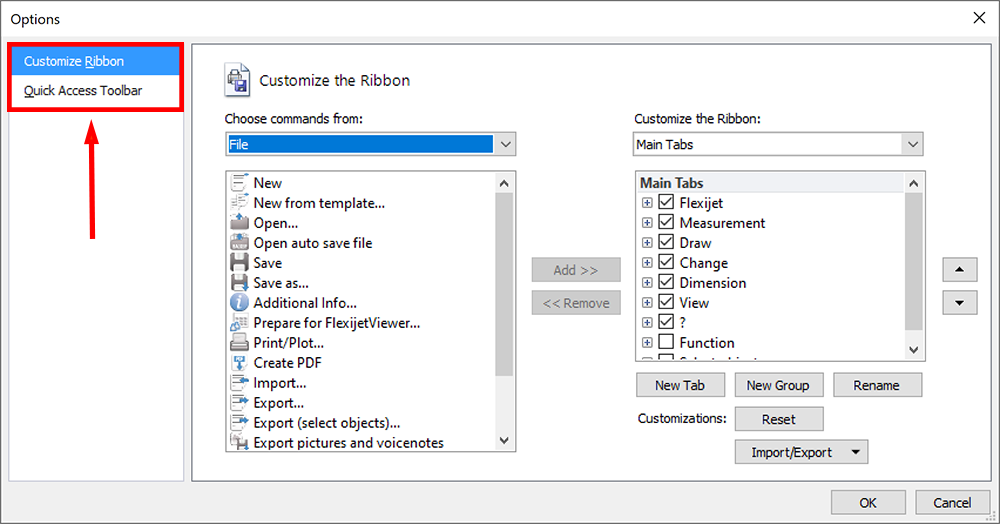
Task: Click the Additional Info icon
Action: point(239,302)
